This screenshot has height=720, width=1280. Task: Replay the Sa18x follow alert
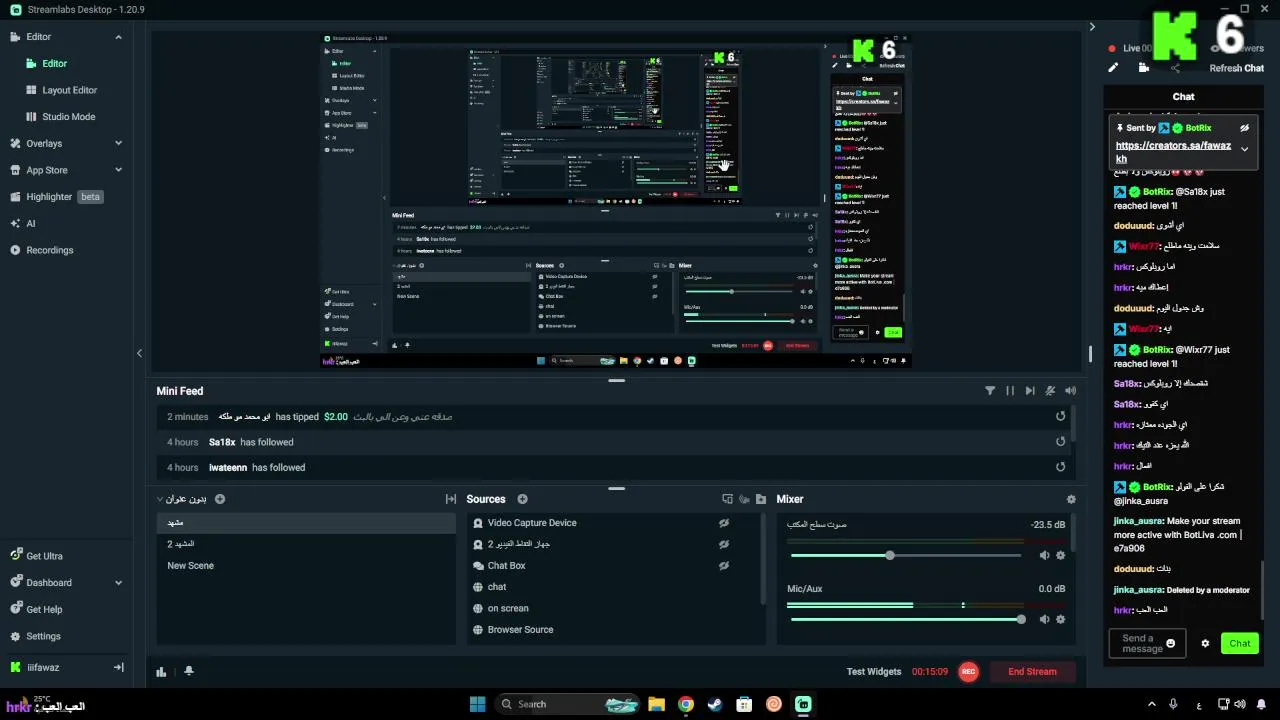[1060, 441]
